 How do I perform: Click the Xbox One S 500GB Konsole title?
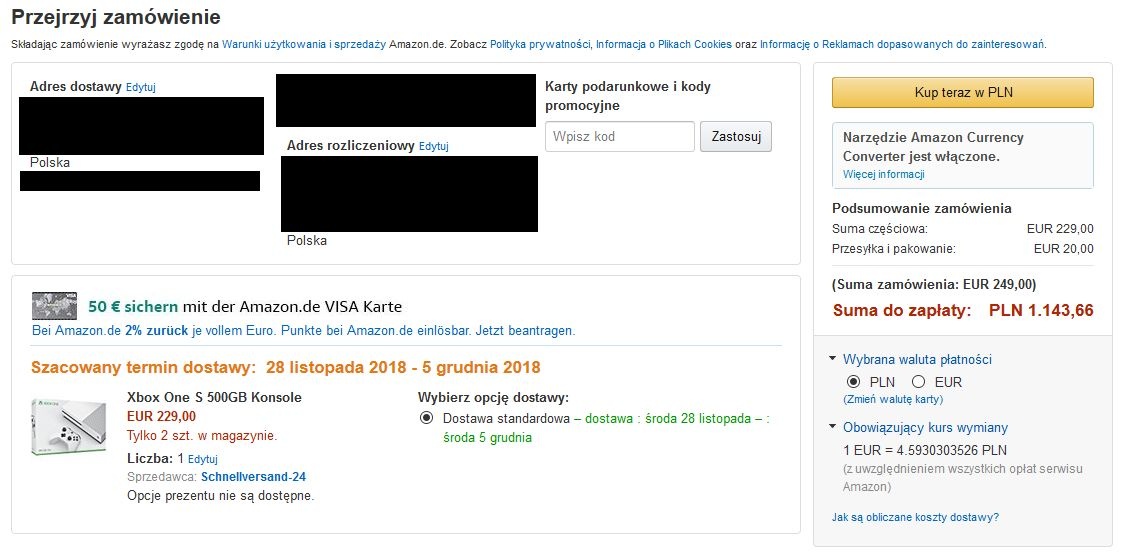point(214,397)
